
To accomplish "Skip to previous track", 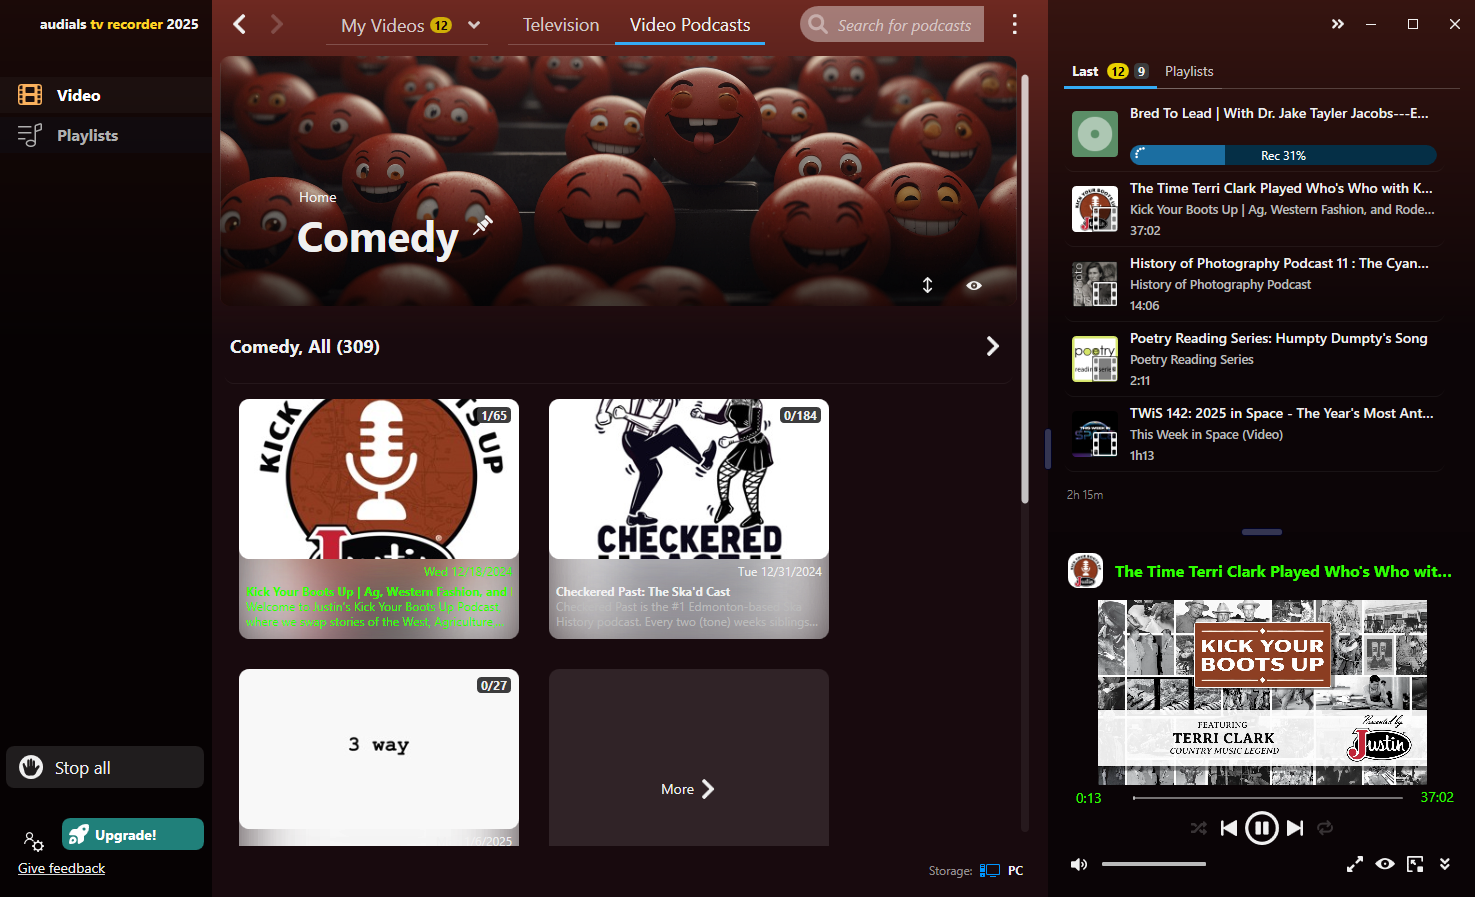I will 1229,828.
